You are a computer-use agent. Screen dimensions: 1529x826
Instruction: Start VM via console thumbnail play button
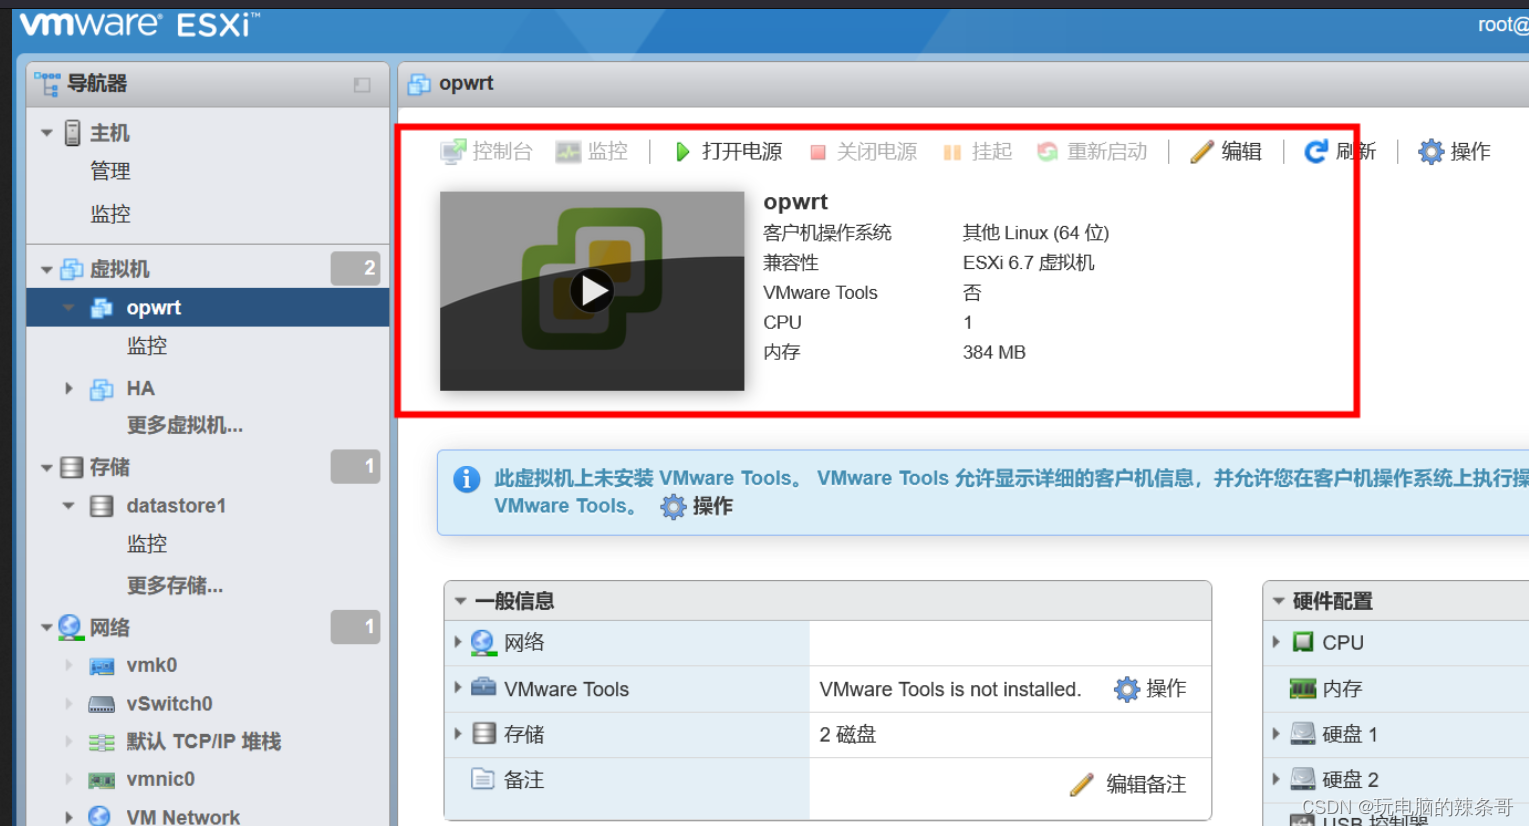coord(592,291)
